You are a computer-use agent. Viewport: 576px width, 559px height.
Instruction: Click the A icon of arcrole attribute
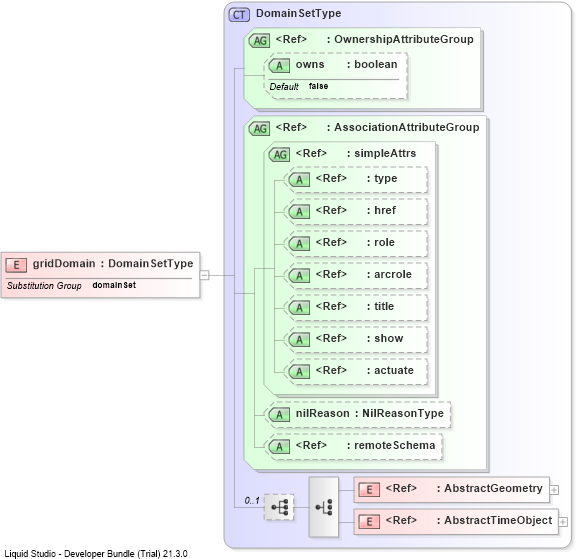pyautogui.click(x=299, y=275)
